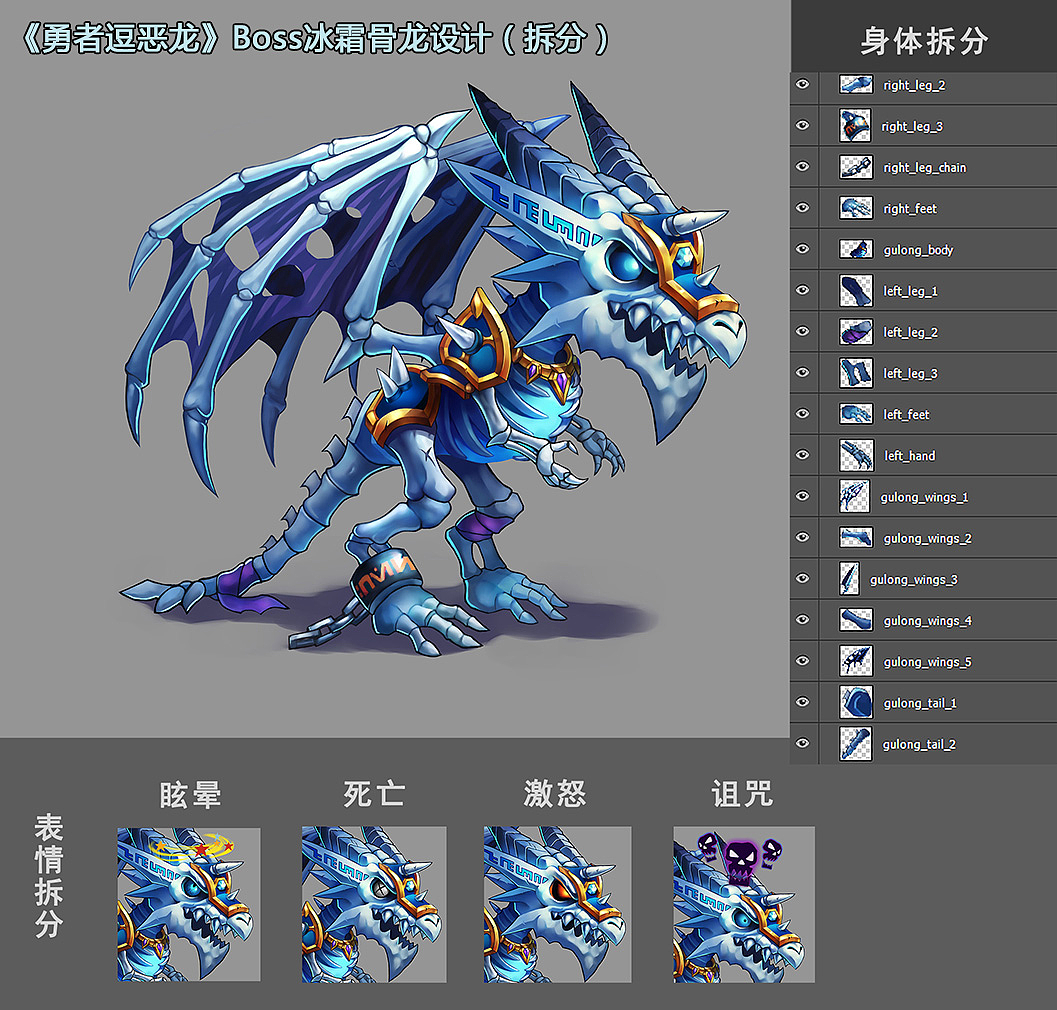Select the right_leg_3 layer thumbnail
This screenshot has height=1010, width=1057.
click(x=856, y=126)
